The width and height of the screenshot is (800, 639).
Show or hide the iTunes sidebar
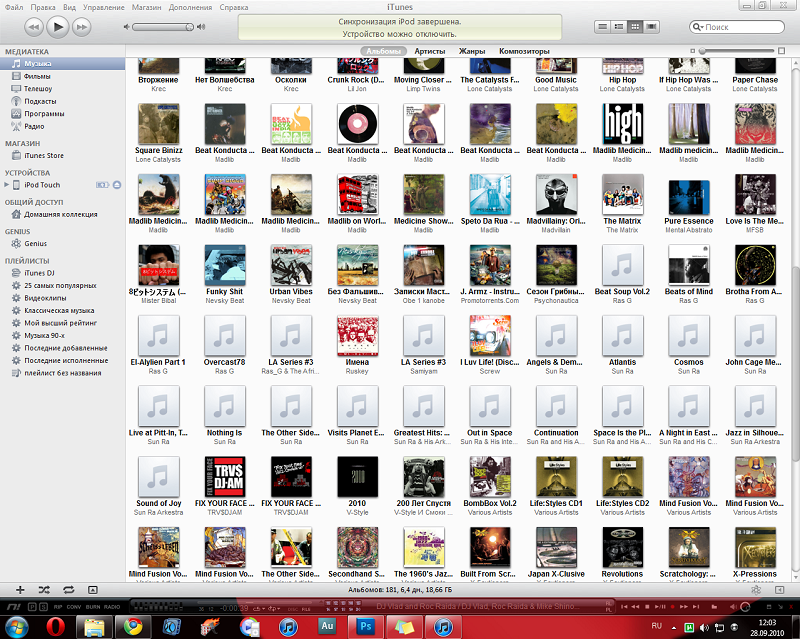[x=779, y=590]
